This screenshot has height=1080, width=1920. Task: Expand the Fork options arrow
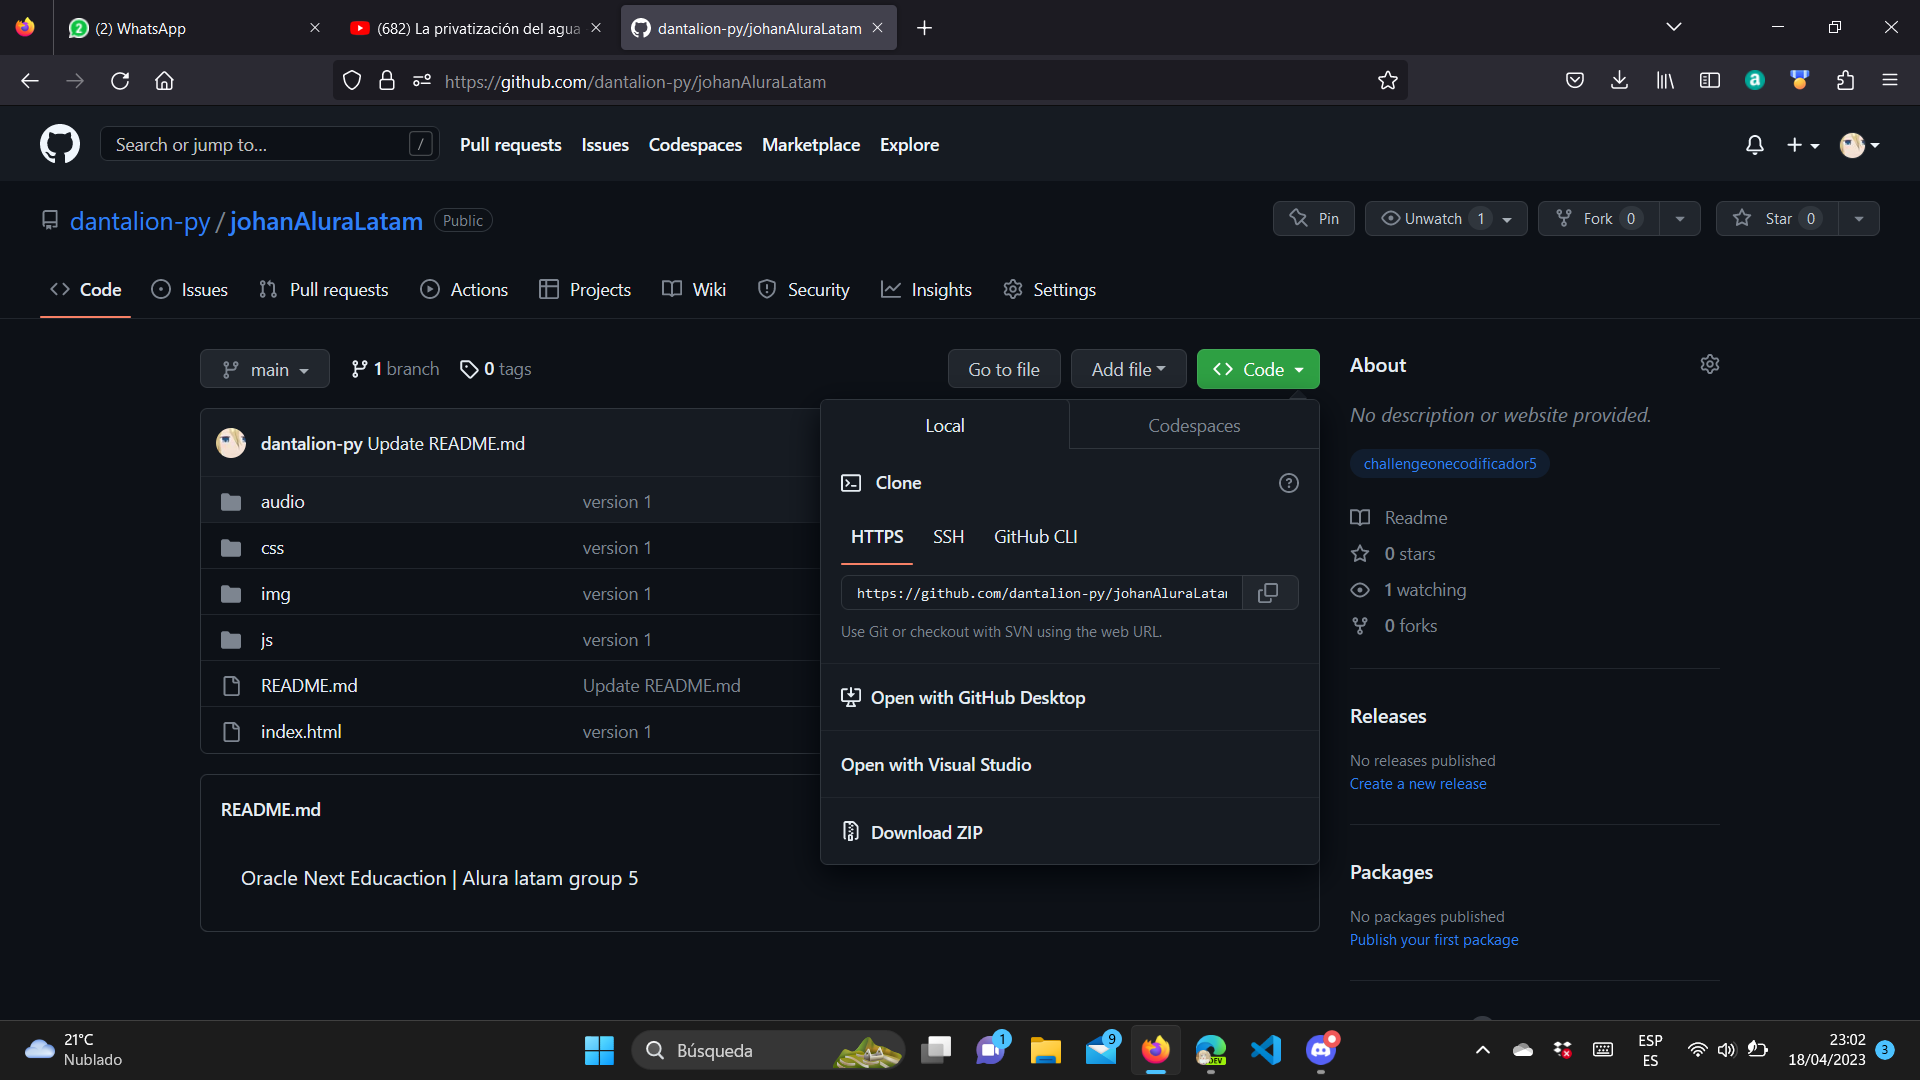point(1680,219)
